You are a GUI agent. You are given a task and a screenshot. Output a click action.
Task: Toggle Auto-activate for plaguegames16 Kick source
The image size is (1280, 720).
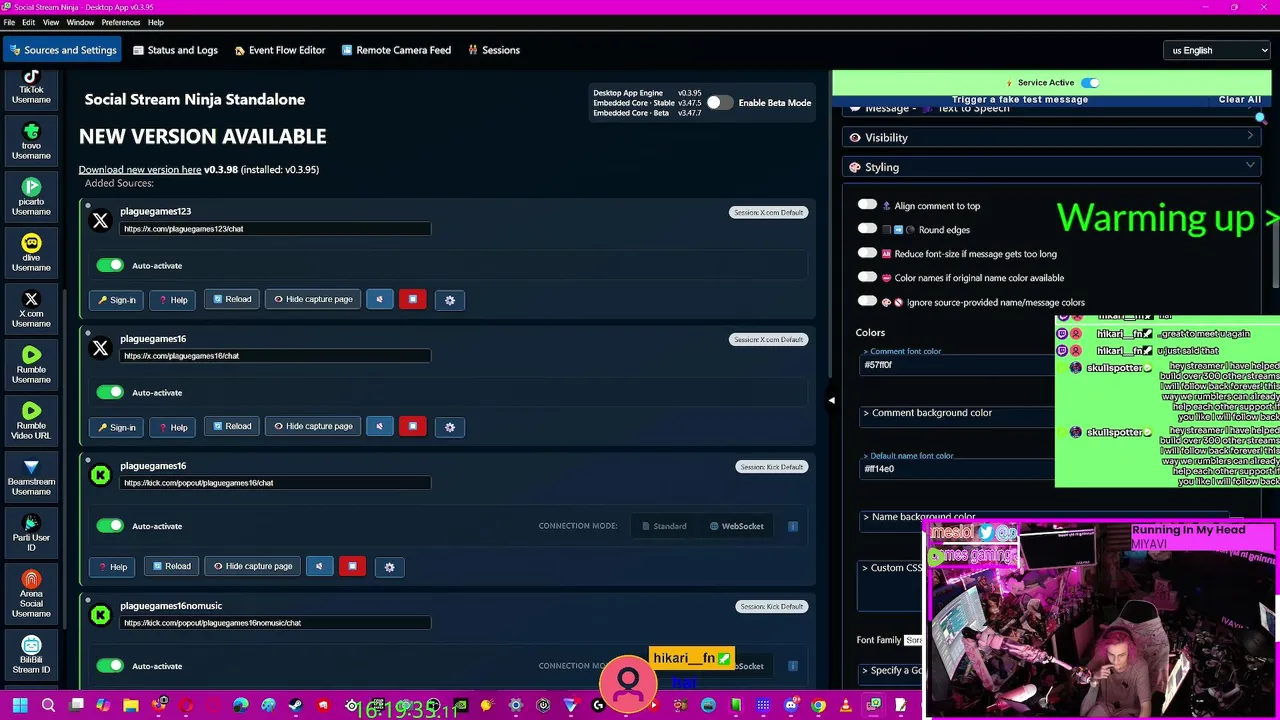[110, 526]
